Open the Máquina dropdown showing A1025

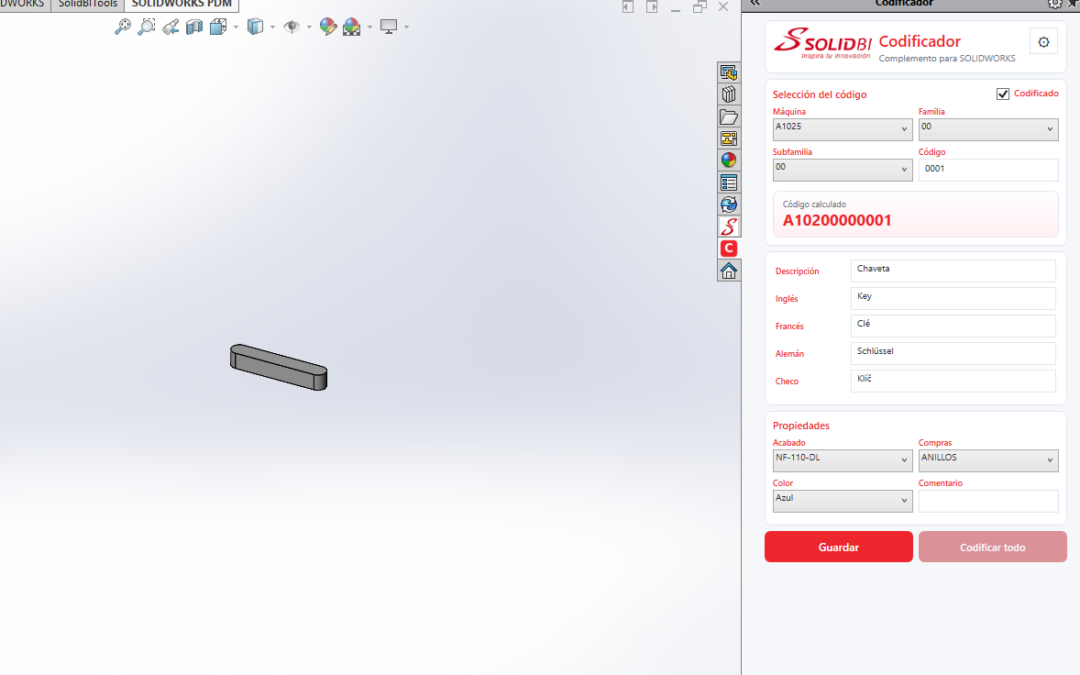(x=842, y=129)
